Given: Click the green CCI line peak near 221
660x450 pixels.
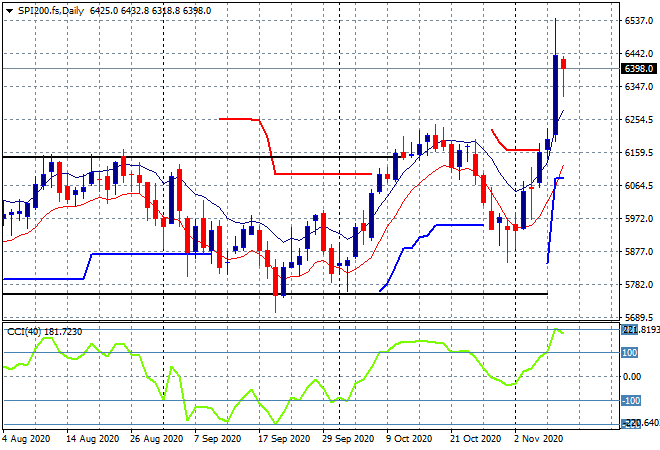Looking at the screenshot, I should coord(556,329).
